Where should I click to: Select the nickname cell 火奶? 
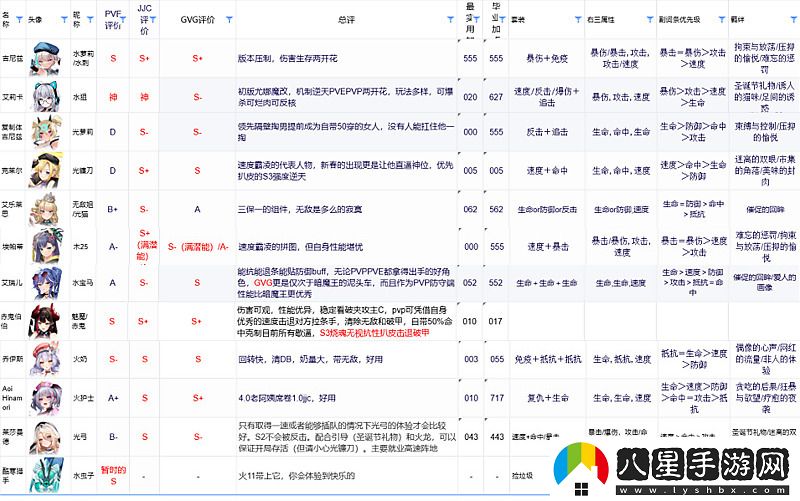pos(83,359)
